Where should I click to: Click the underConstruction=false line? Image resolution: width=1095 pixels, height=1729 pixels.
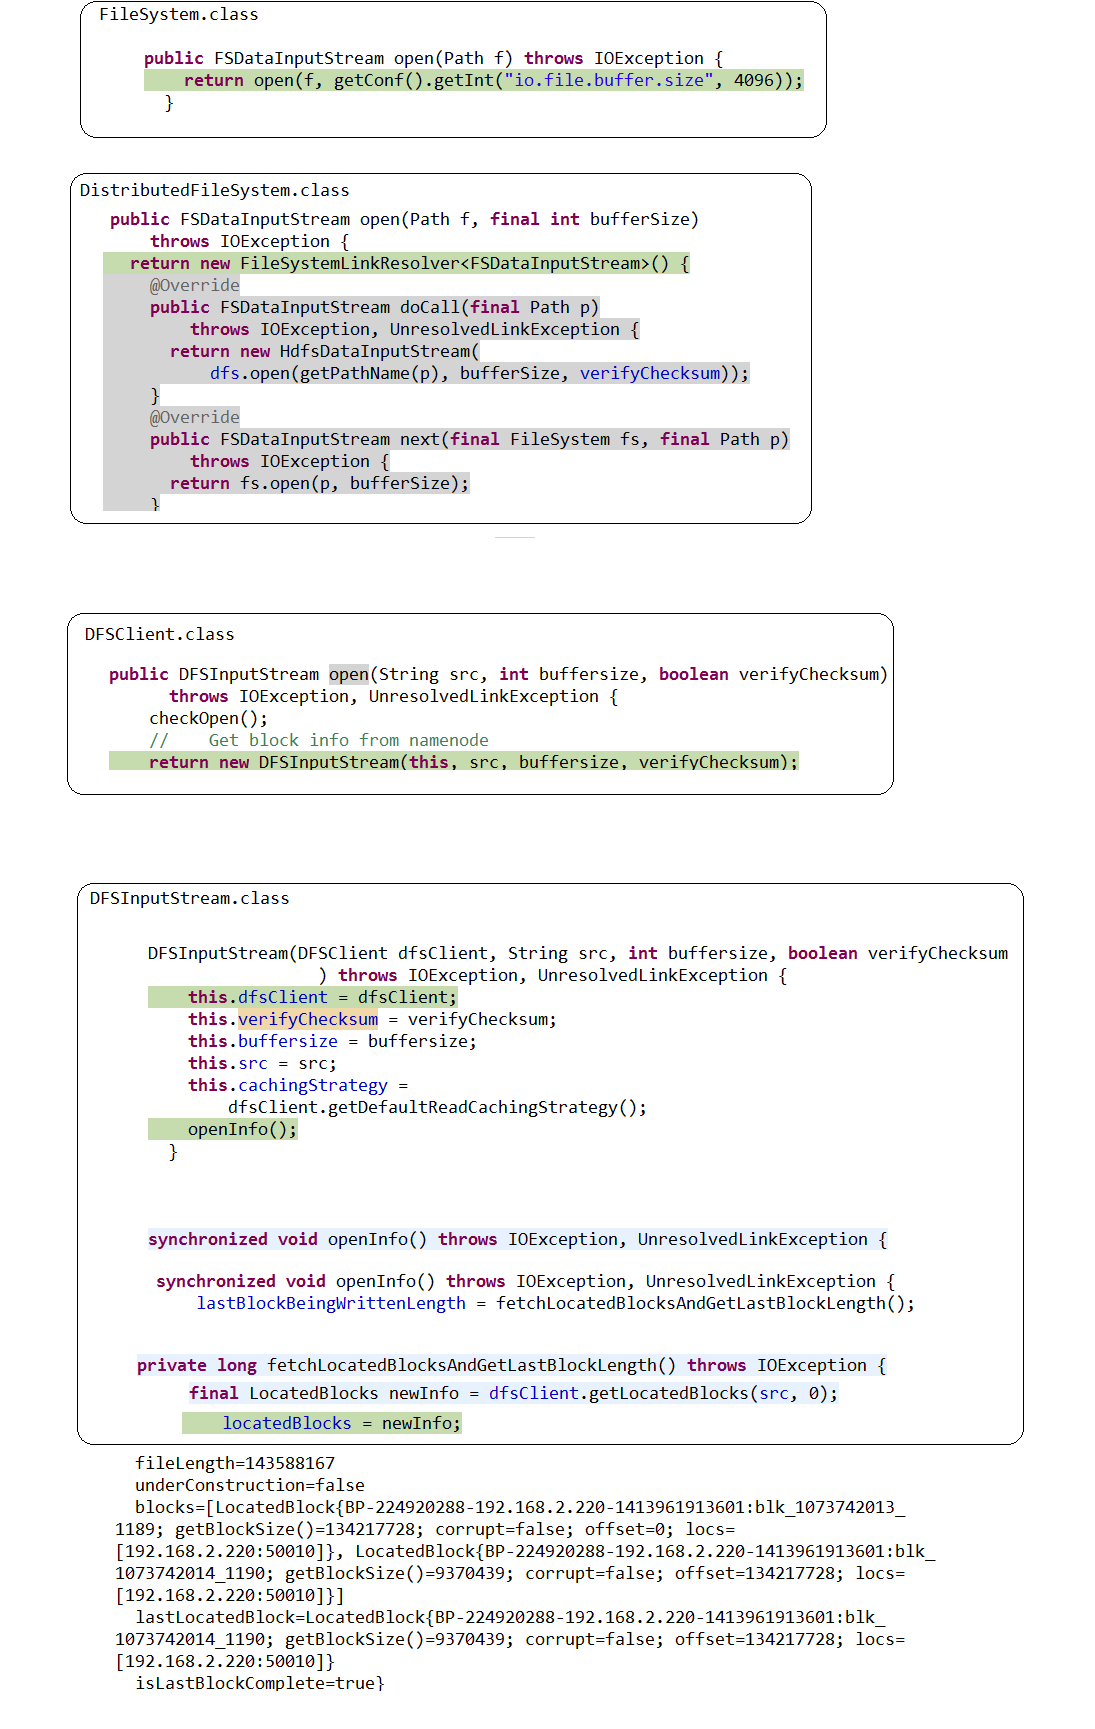point(250,1486)
